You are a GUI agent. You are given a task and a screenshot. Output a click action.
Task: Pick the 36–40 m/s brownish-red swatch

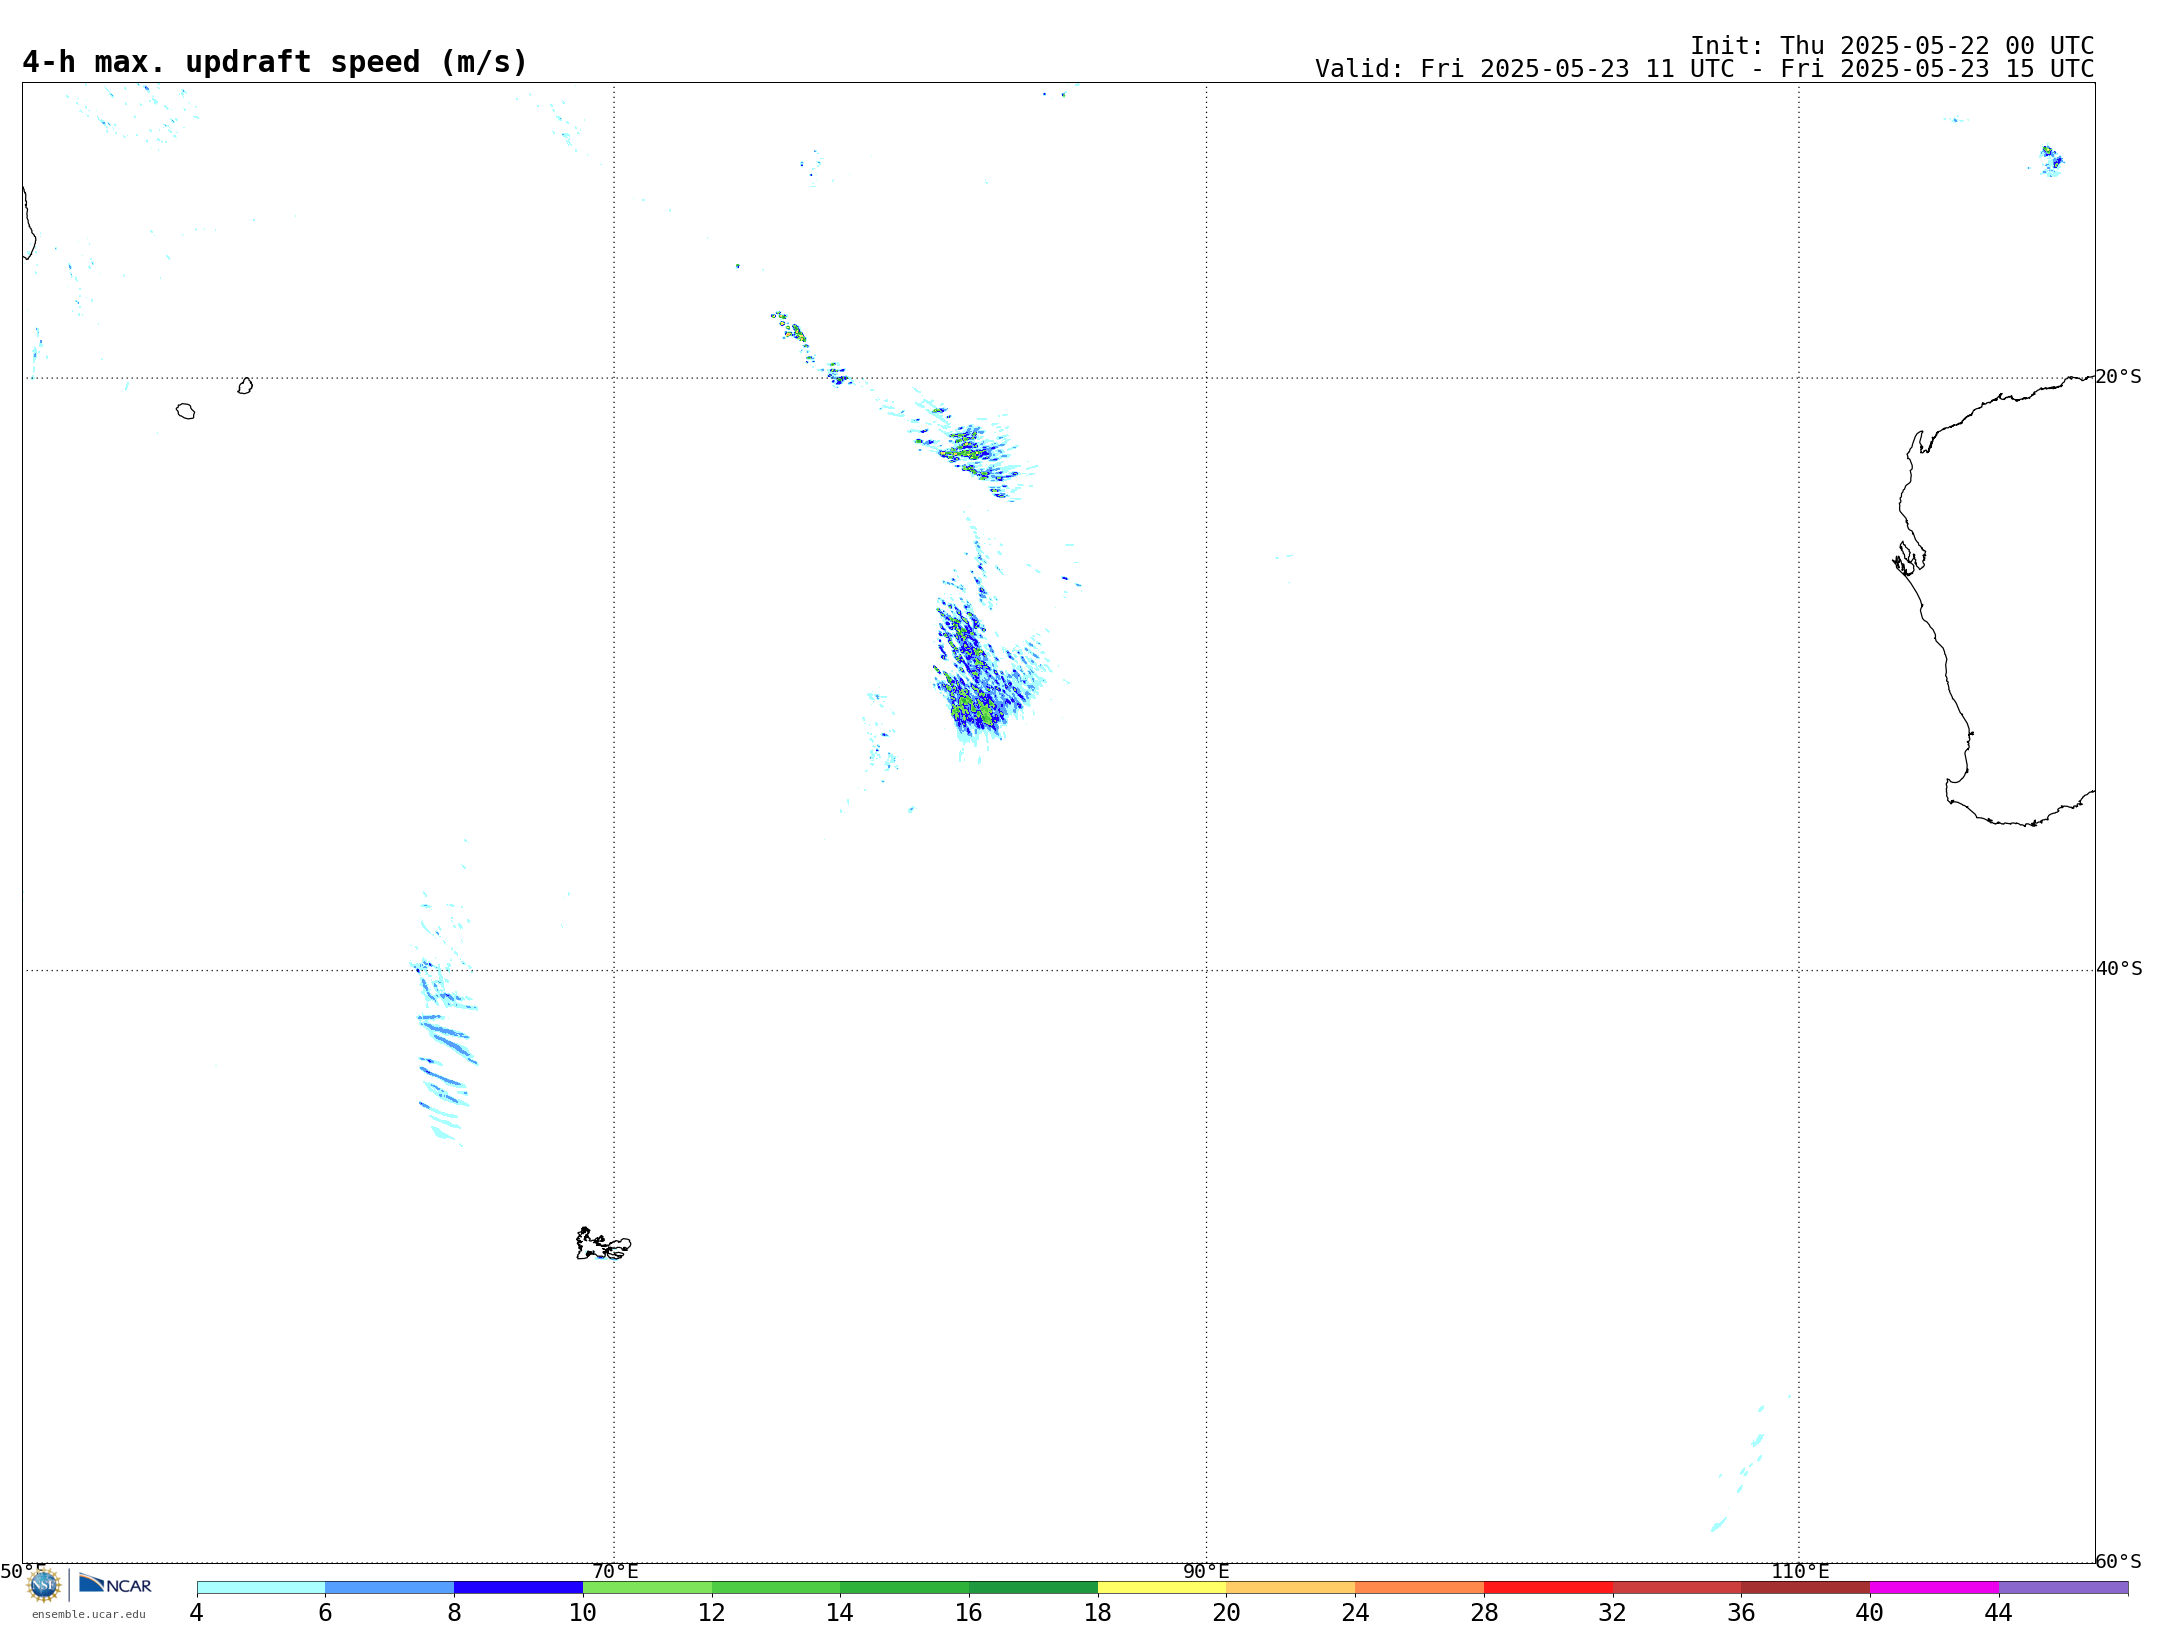point(1806,1587)
